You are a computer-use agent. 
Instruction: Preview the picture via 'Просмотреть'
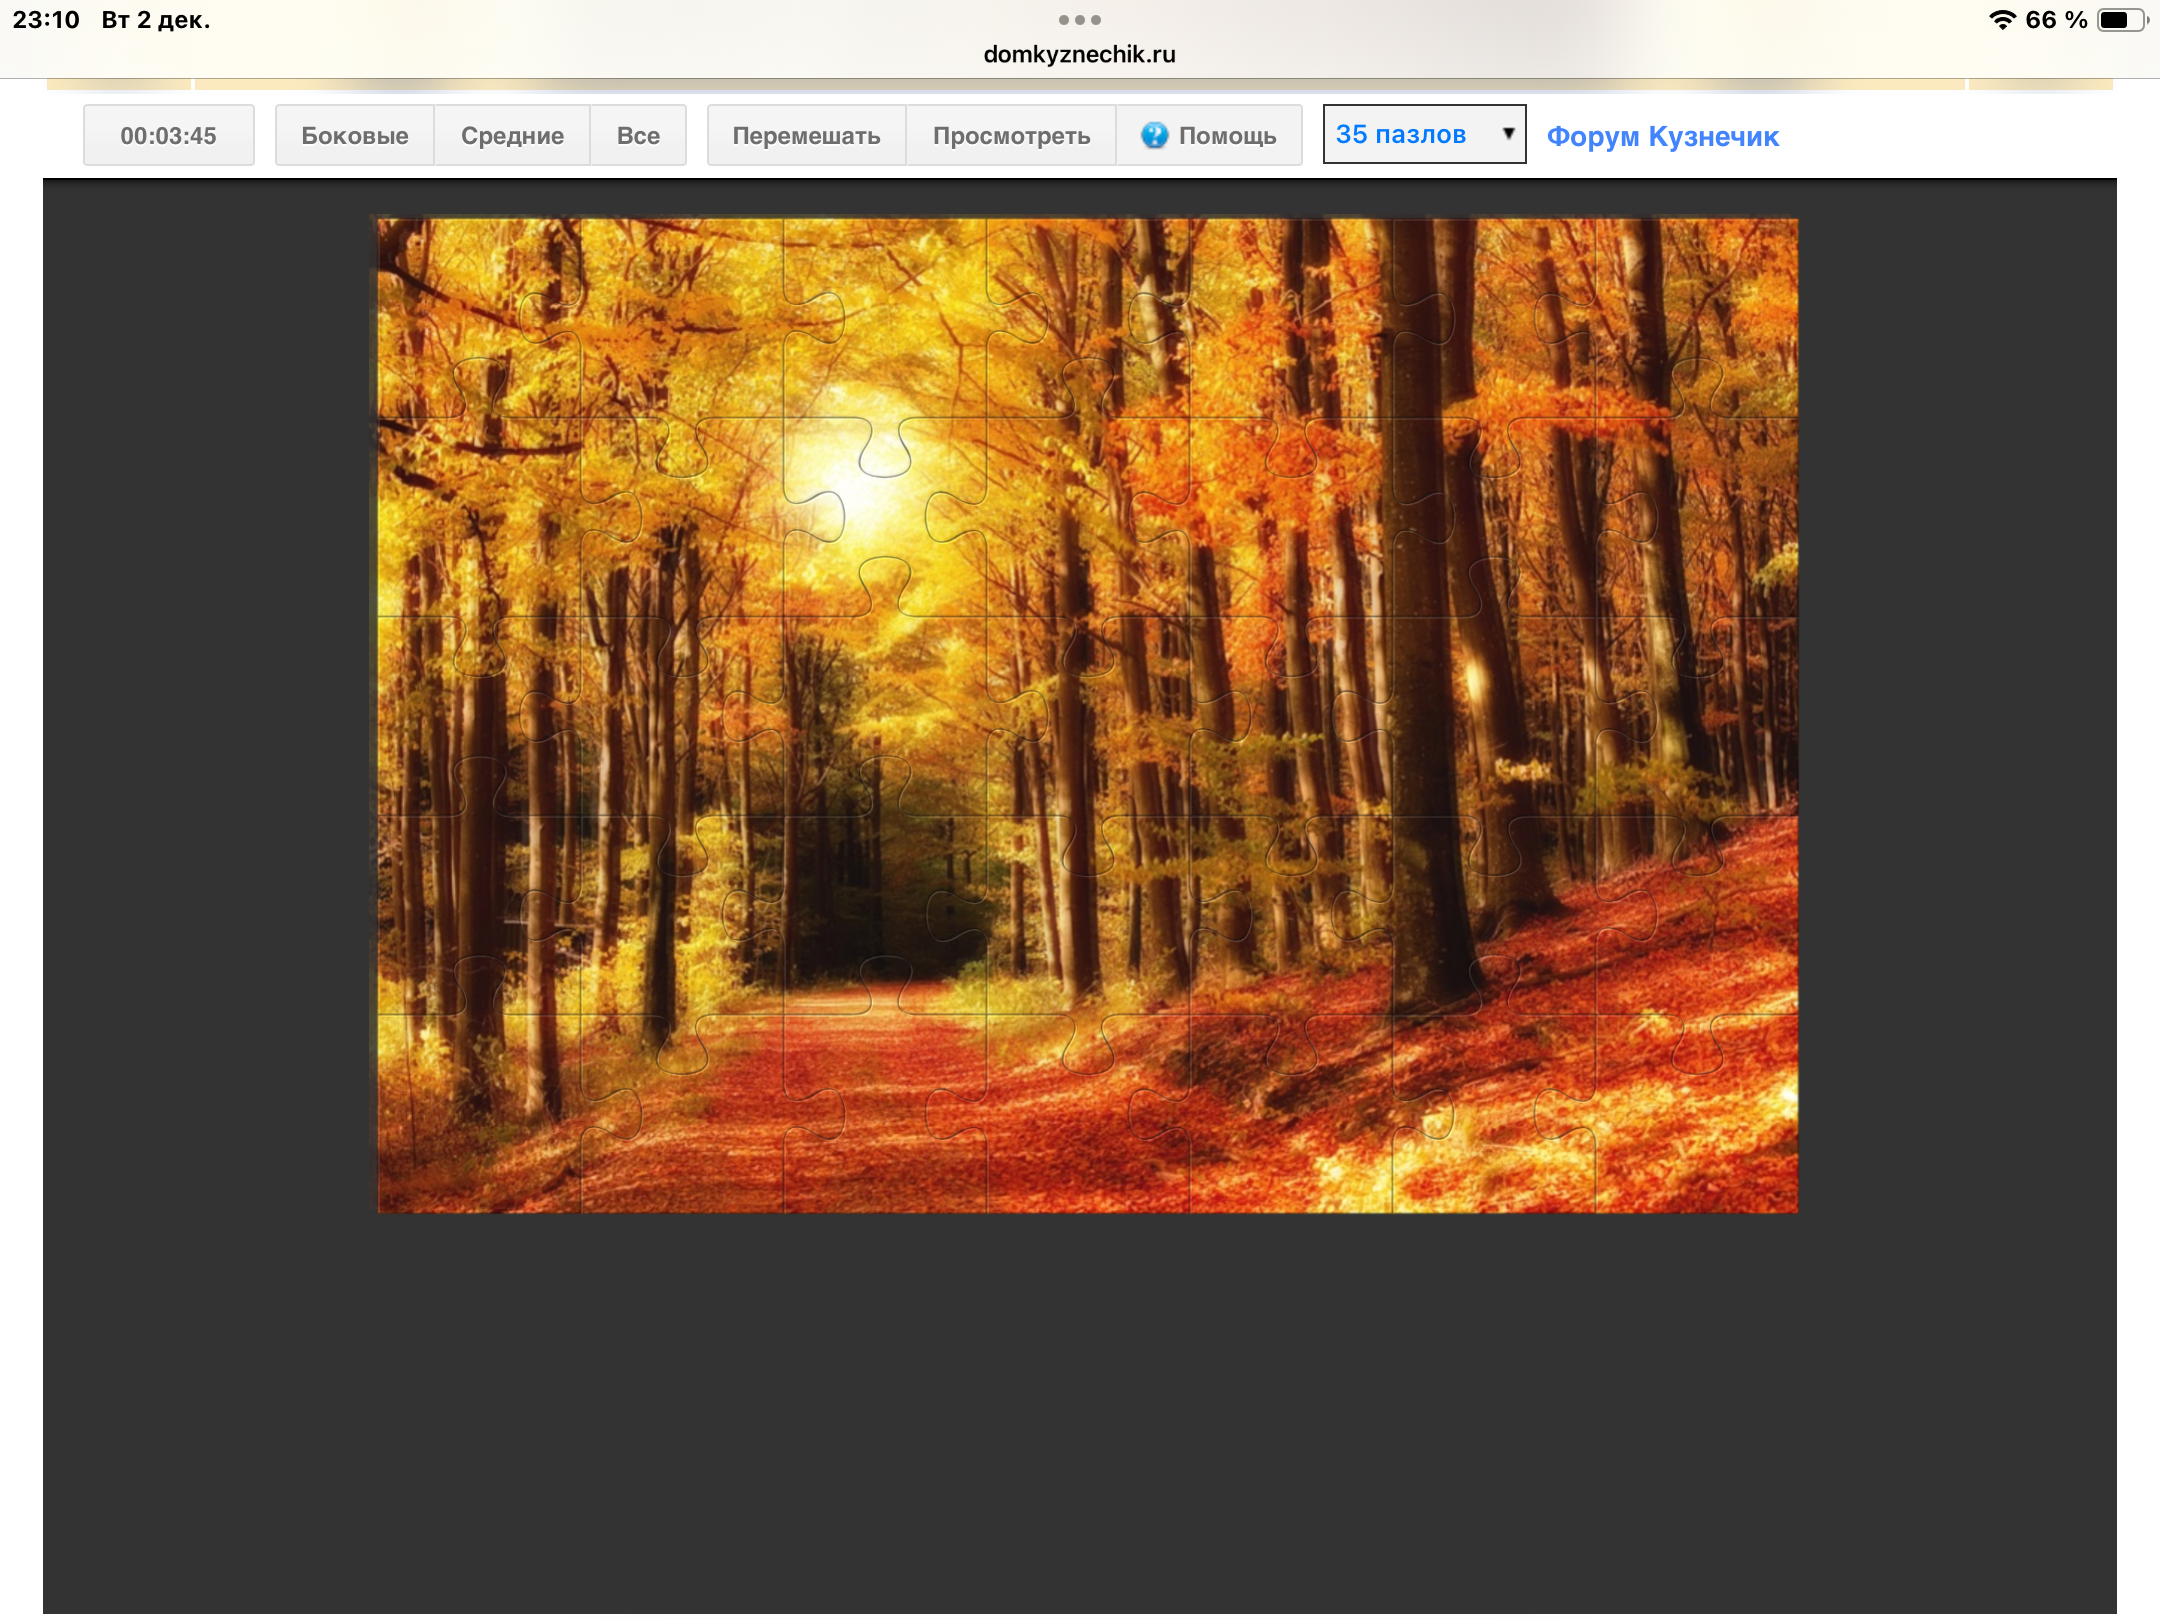(1011, 135)
